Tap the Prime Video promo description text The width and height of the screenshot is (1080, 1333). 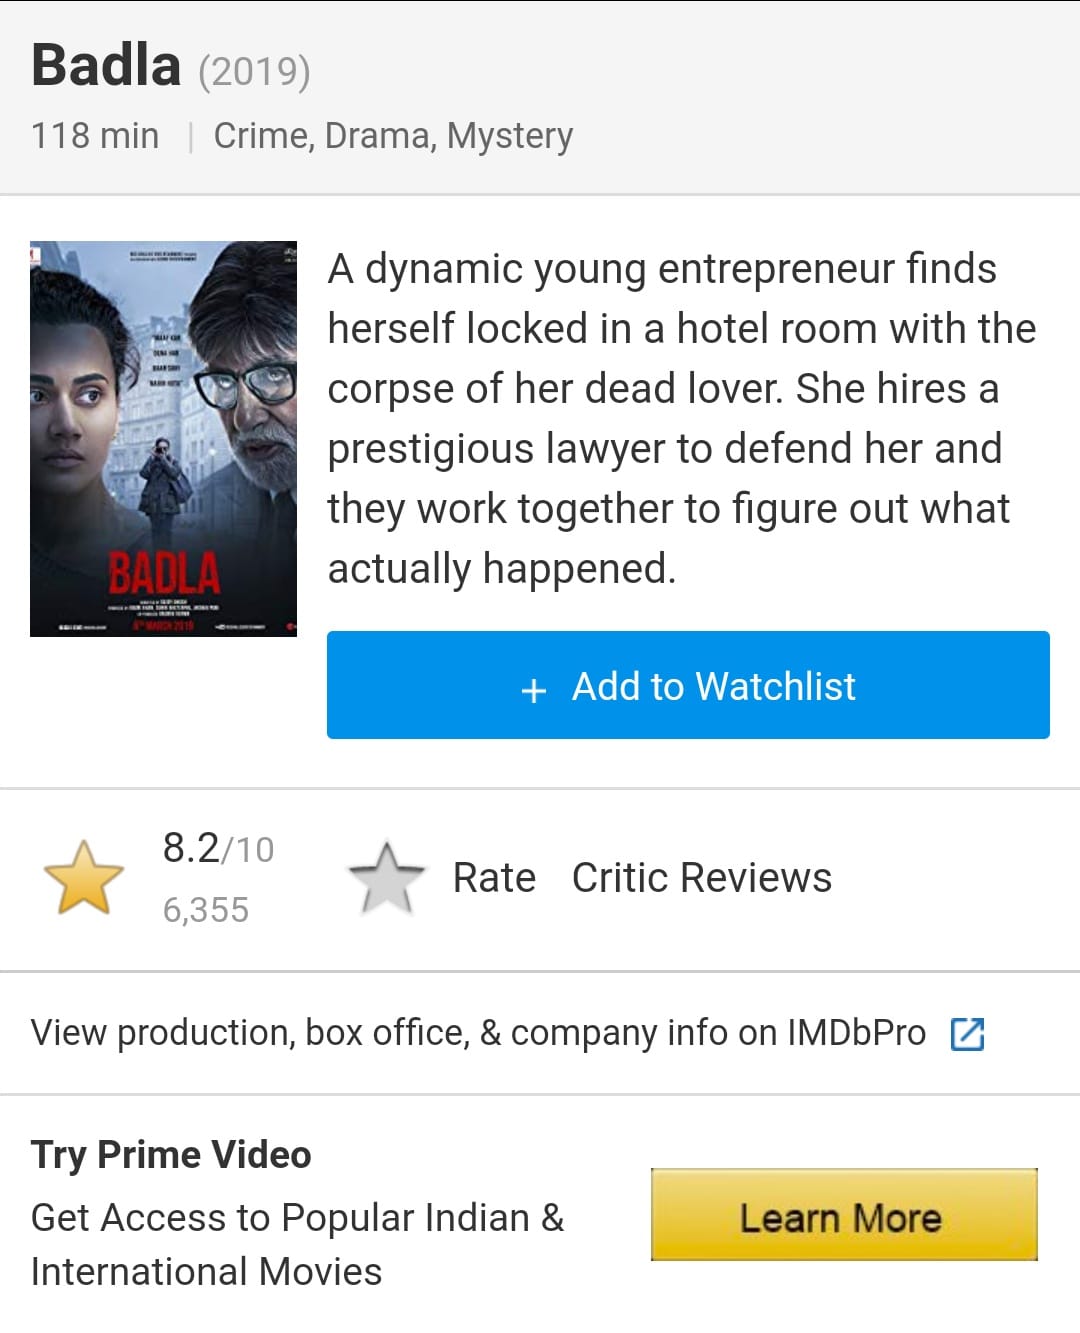point(297,1244)
